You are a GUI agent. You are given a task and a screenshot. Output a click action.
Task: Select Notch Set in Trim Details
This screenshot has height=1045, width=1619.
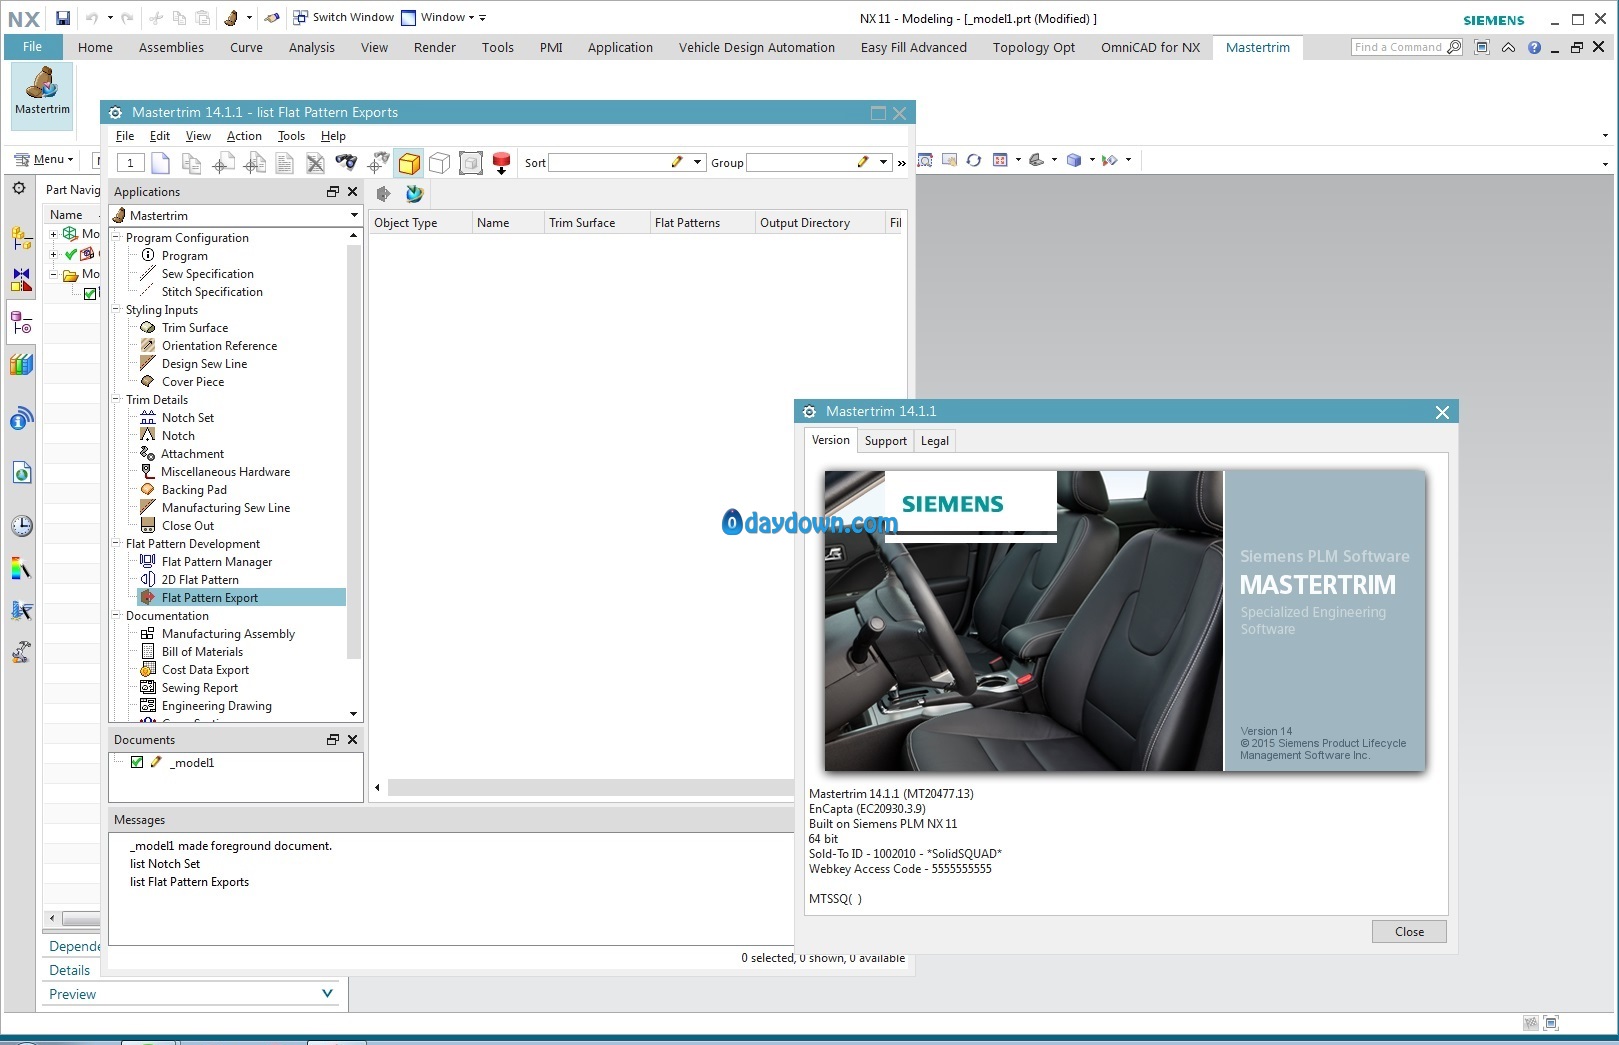tap(188, 418)
